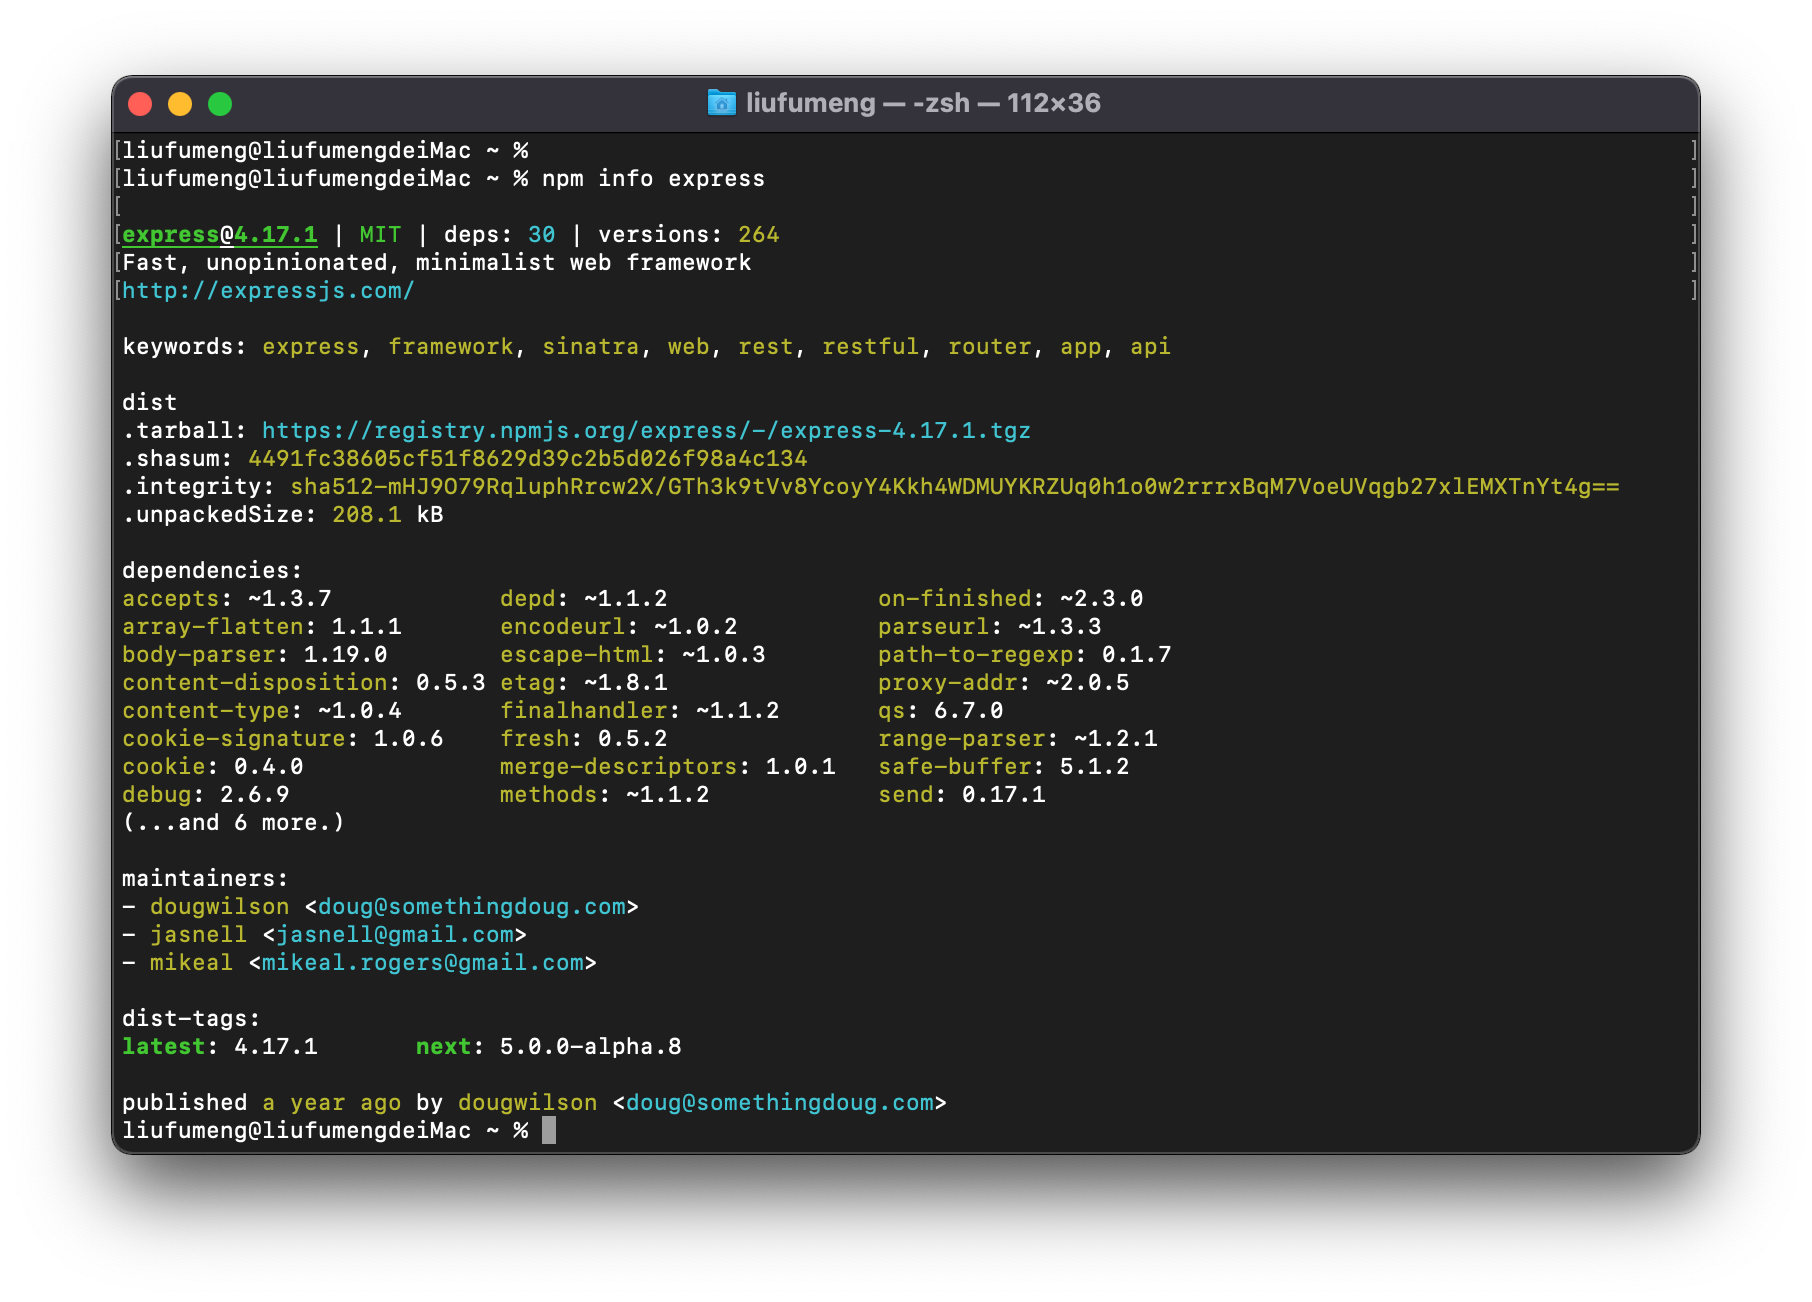Click the 'jasnell' maintainer name
The image size is (1812, 1302).
[198, 935]
